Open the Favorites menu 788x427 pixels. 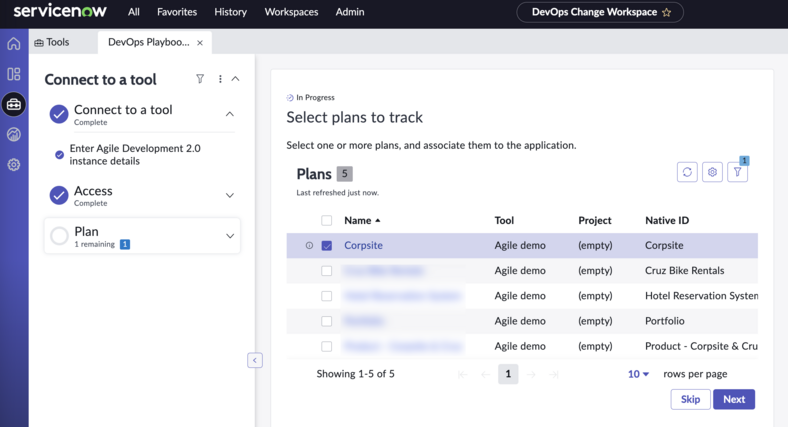pyautogui.click(x=177, y=12)
